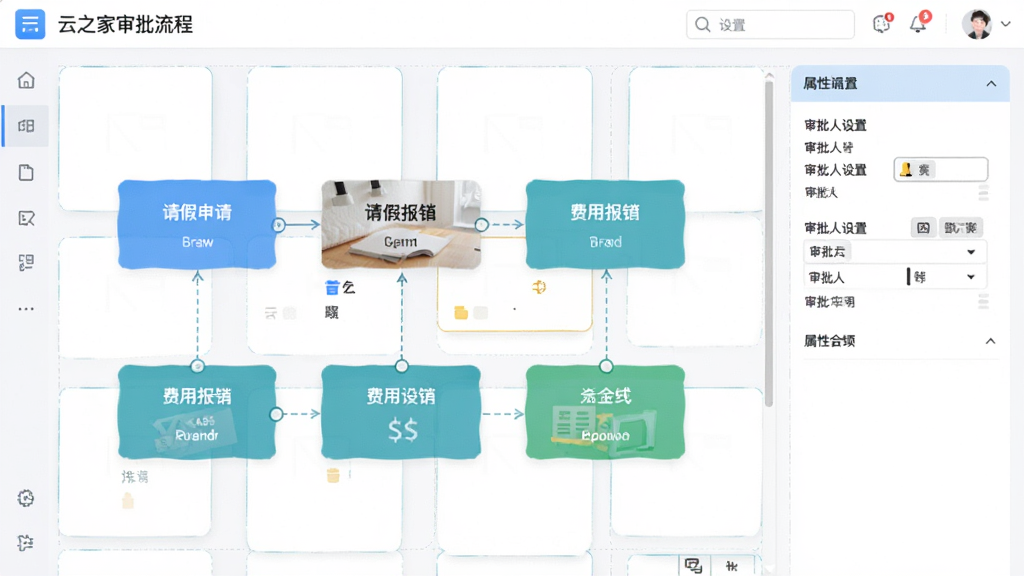1024x576 pixels.
Task: Toggle the handle next to 审批人 row
Action: click(983, 193)
